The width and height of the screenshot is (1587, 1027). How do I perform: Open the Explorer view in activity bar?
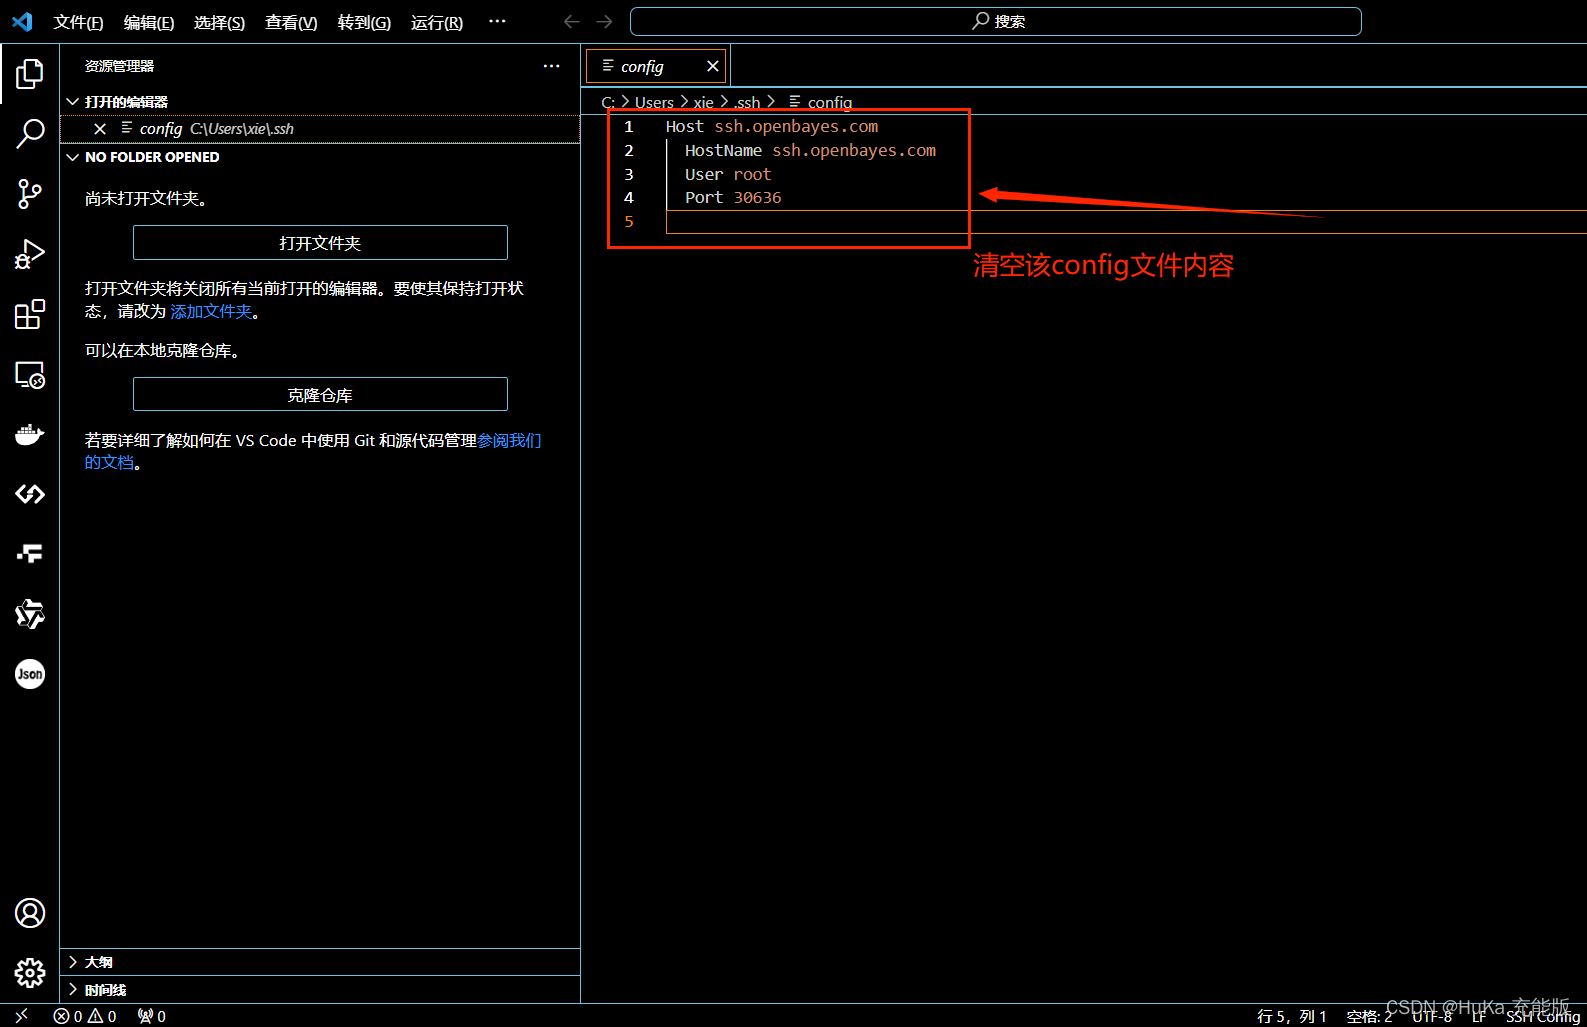click(30, 74)
